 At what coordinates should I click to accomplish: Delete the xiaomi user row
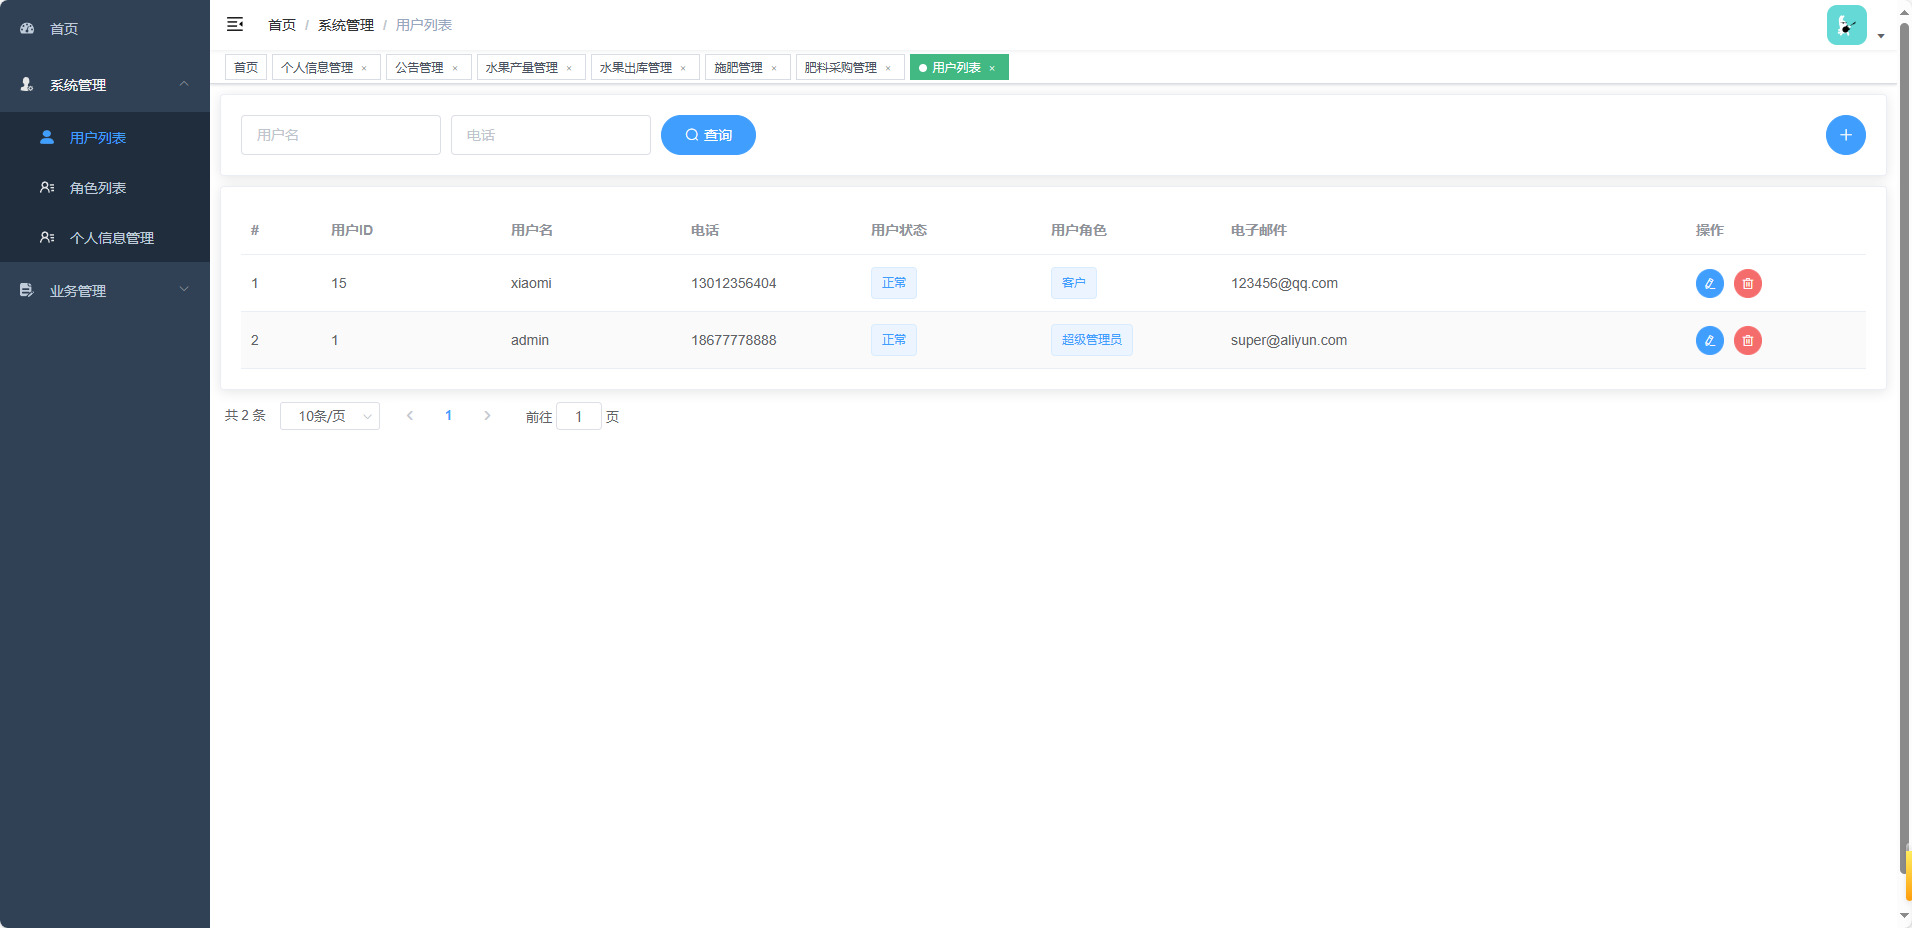1747,284
